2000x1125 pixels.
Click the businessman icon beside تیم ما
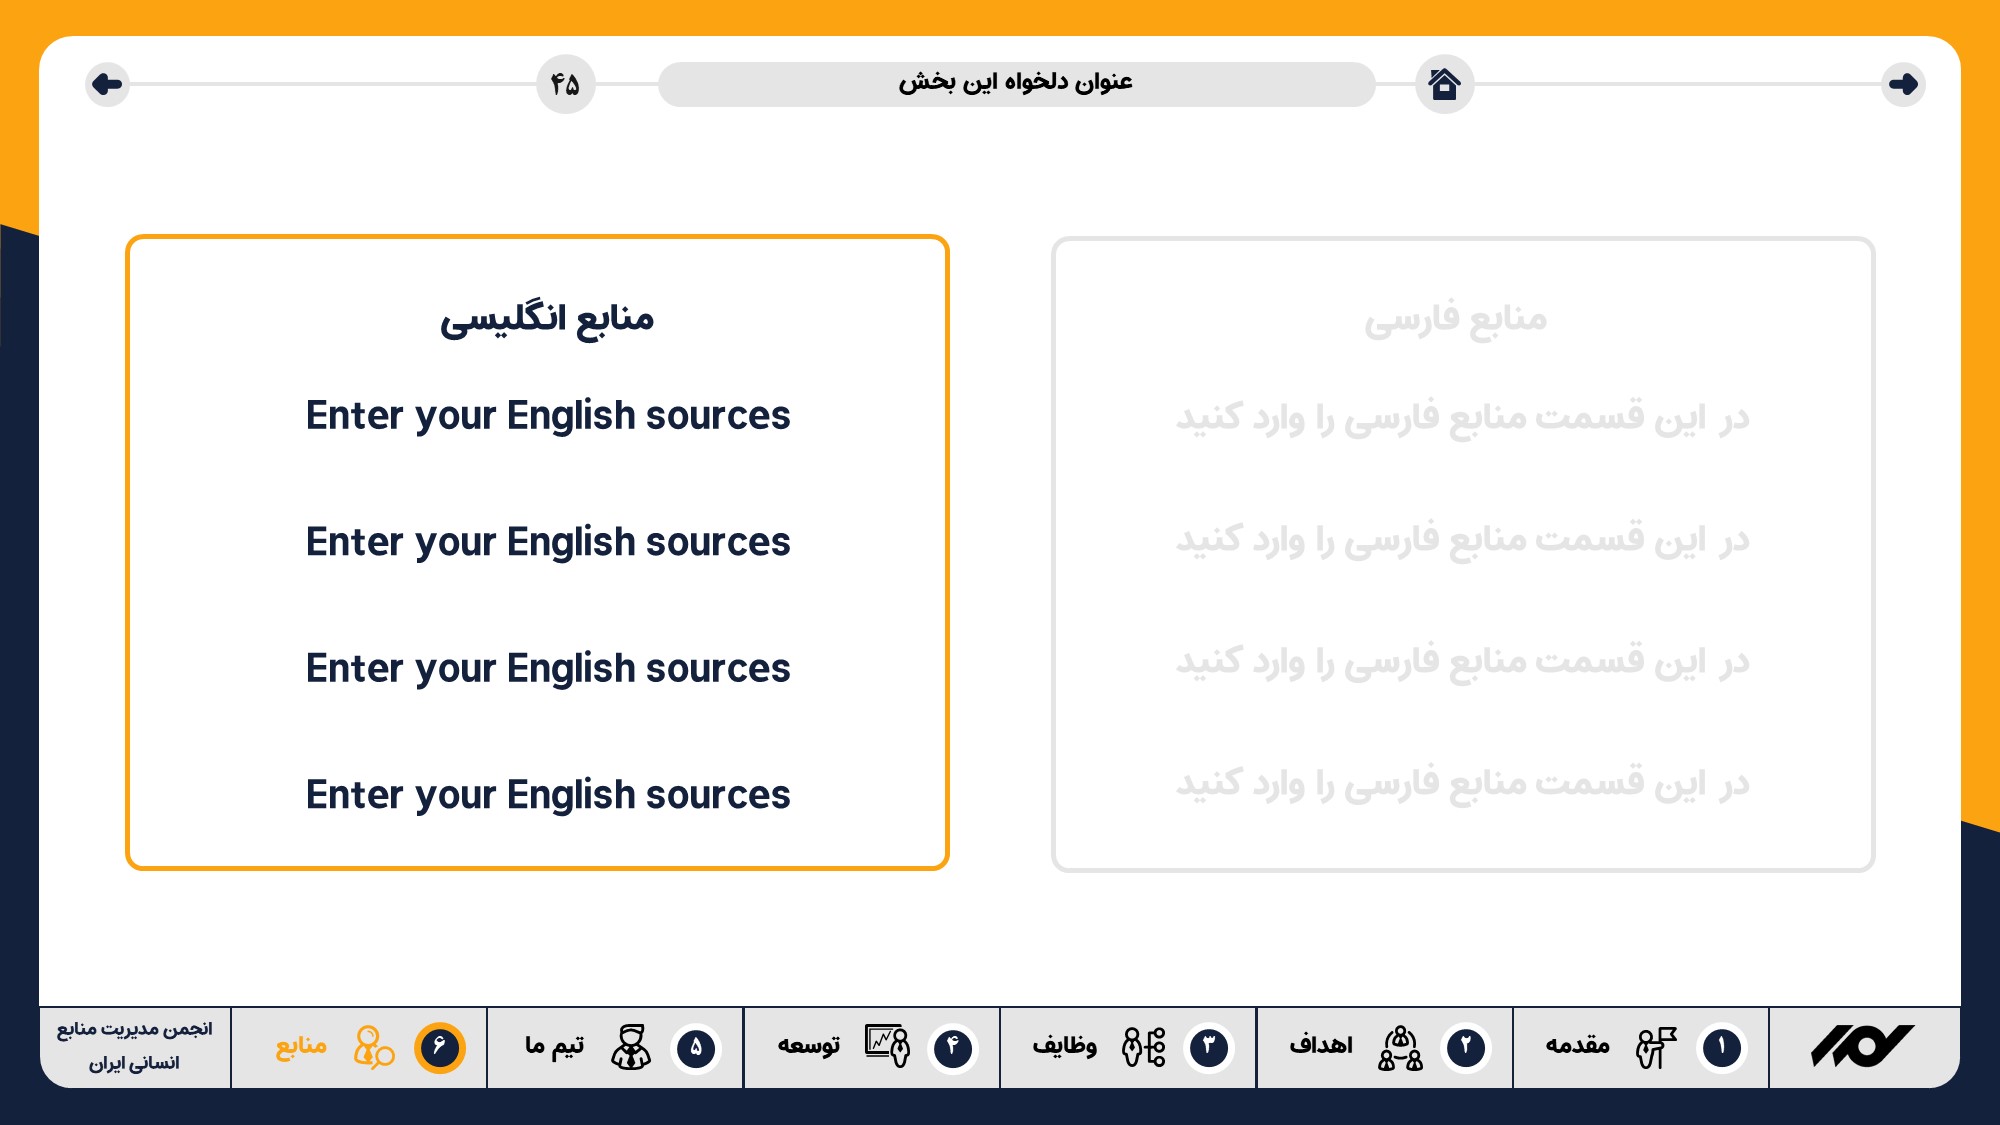(x=631, y=1047)
